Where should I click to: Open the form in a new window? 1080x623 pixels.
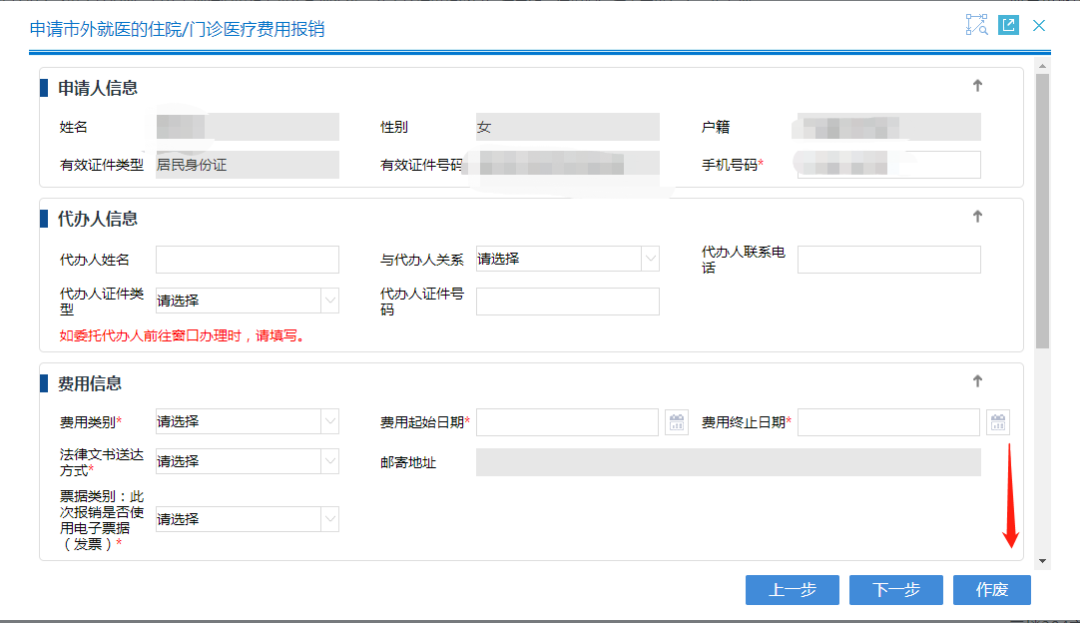1008,25
